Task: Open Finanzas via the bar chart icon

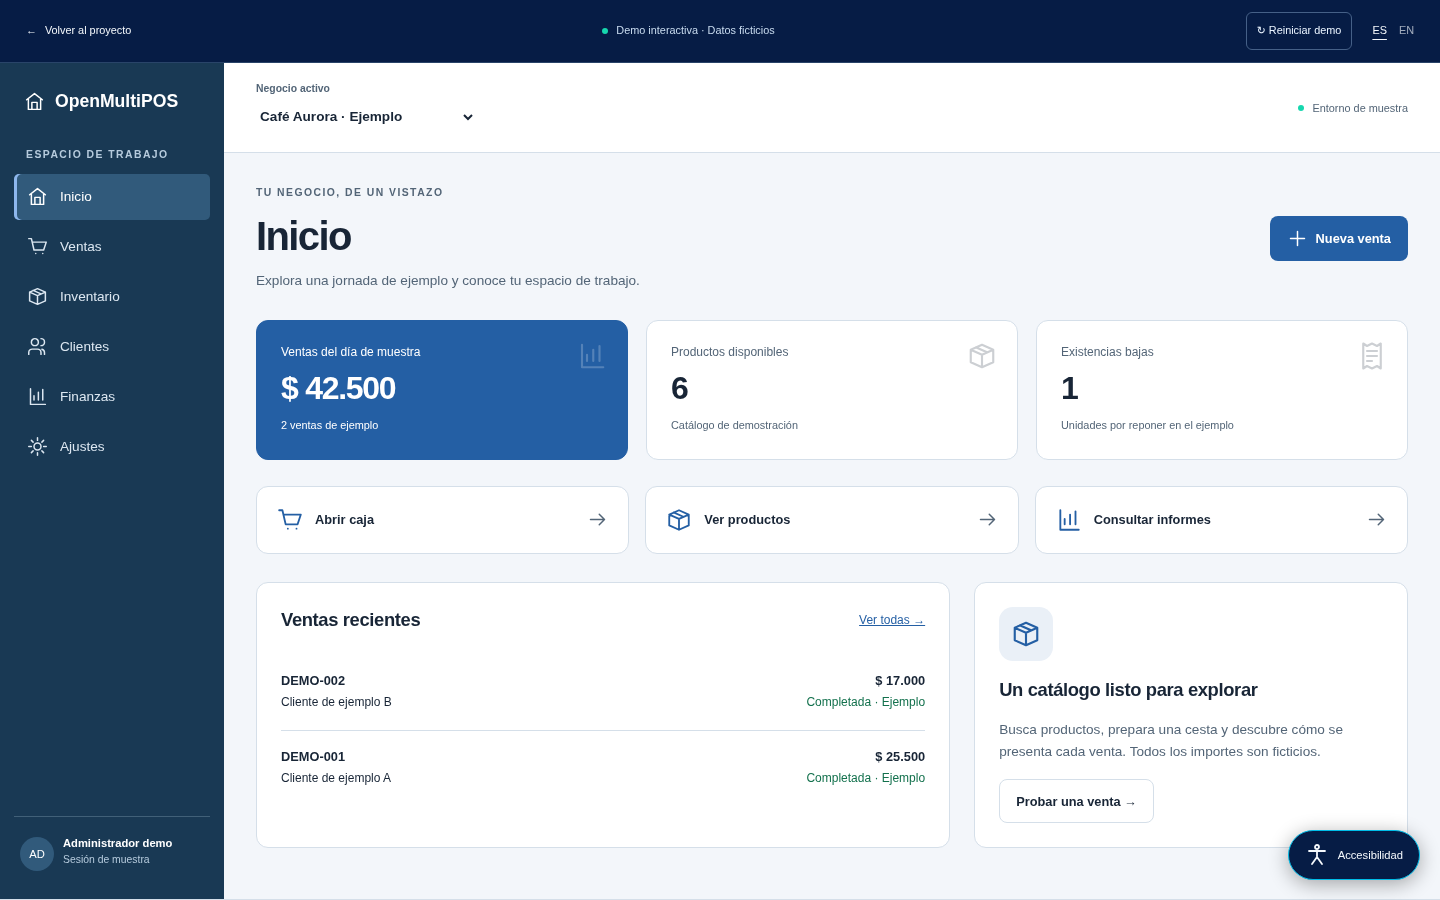Action: [x=37, y=396]
